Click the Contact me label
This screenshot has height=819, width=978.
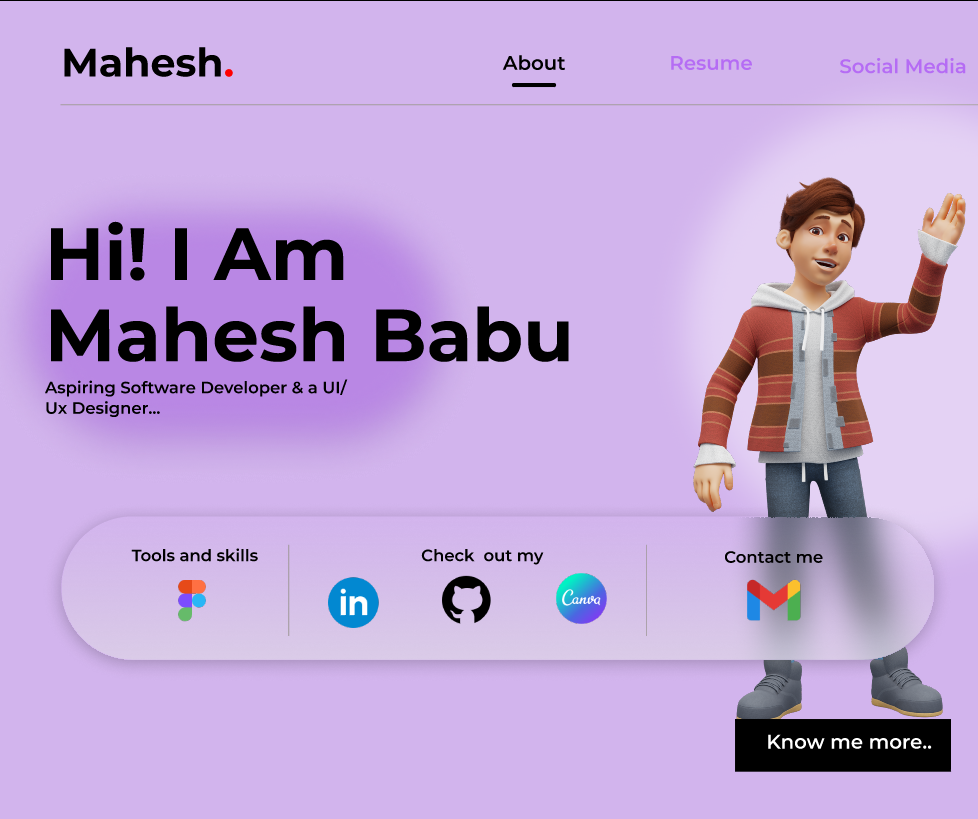tap(773, 557)
